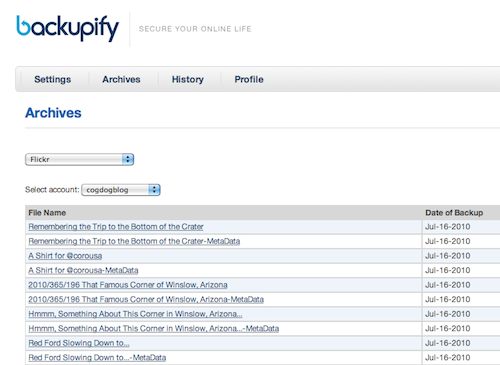Viewport: 500px width, 365px height.
Task: Open the Settings tab
Action: coord(53,79)
